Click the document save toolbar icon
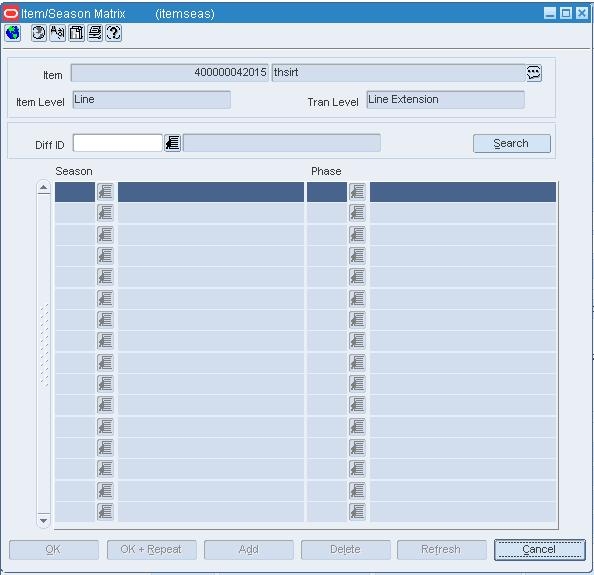Viewport: 594px width, 575px height. [x=77, y=33]
